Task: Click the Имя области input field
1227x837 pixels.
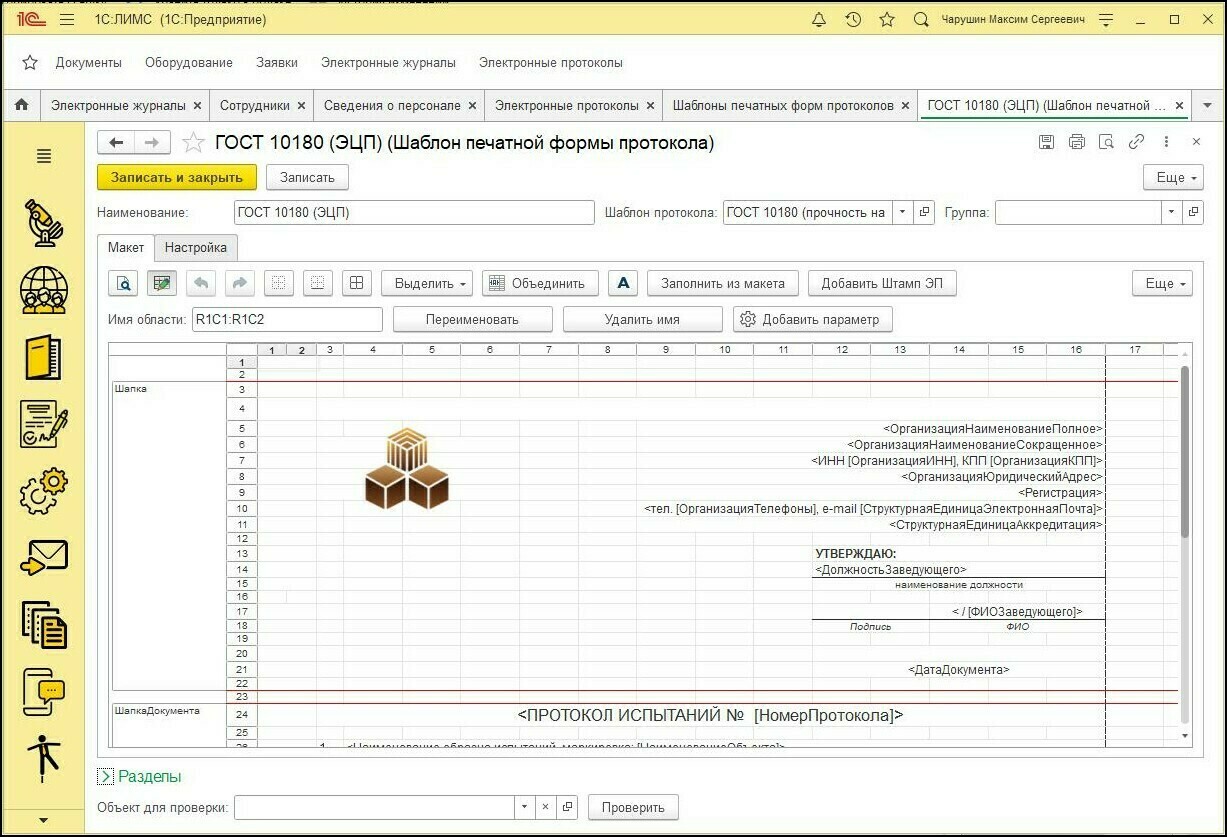Action: pyautogui.click(x=287, y=319)
